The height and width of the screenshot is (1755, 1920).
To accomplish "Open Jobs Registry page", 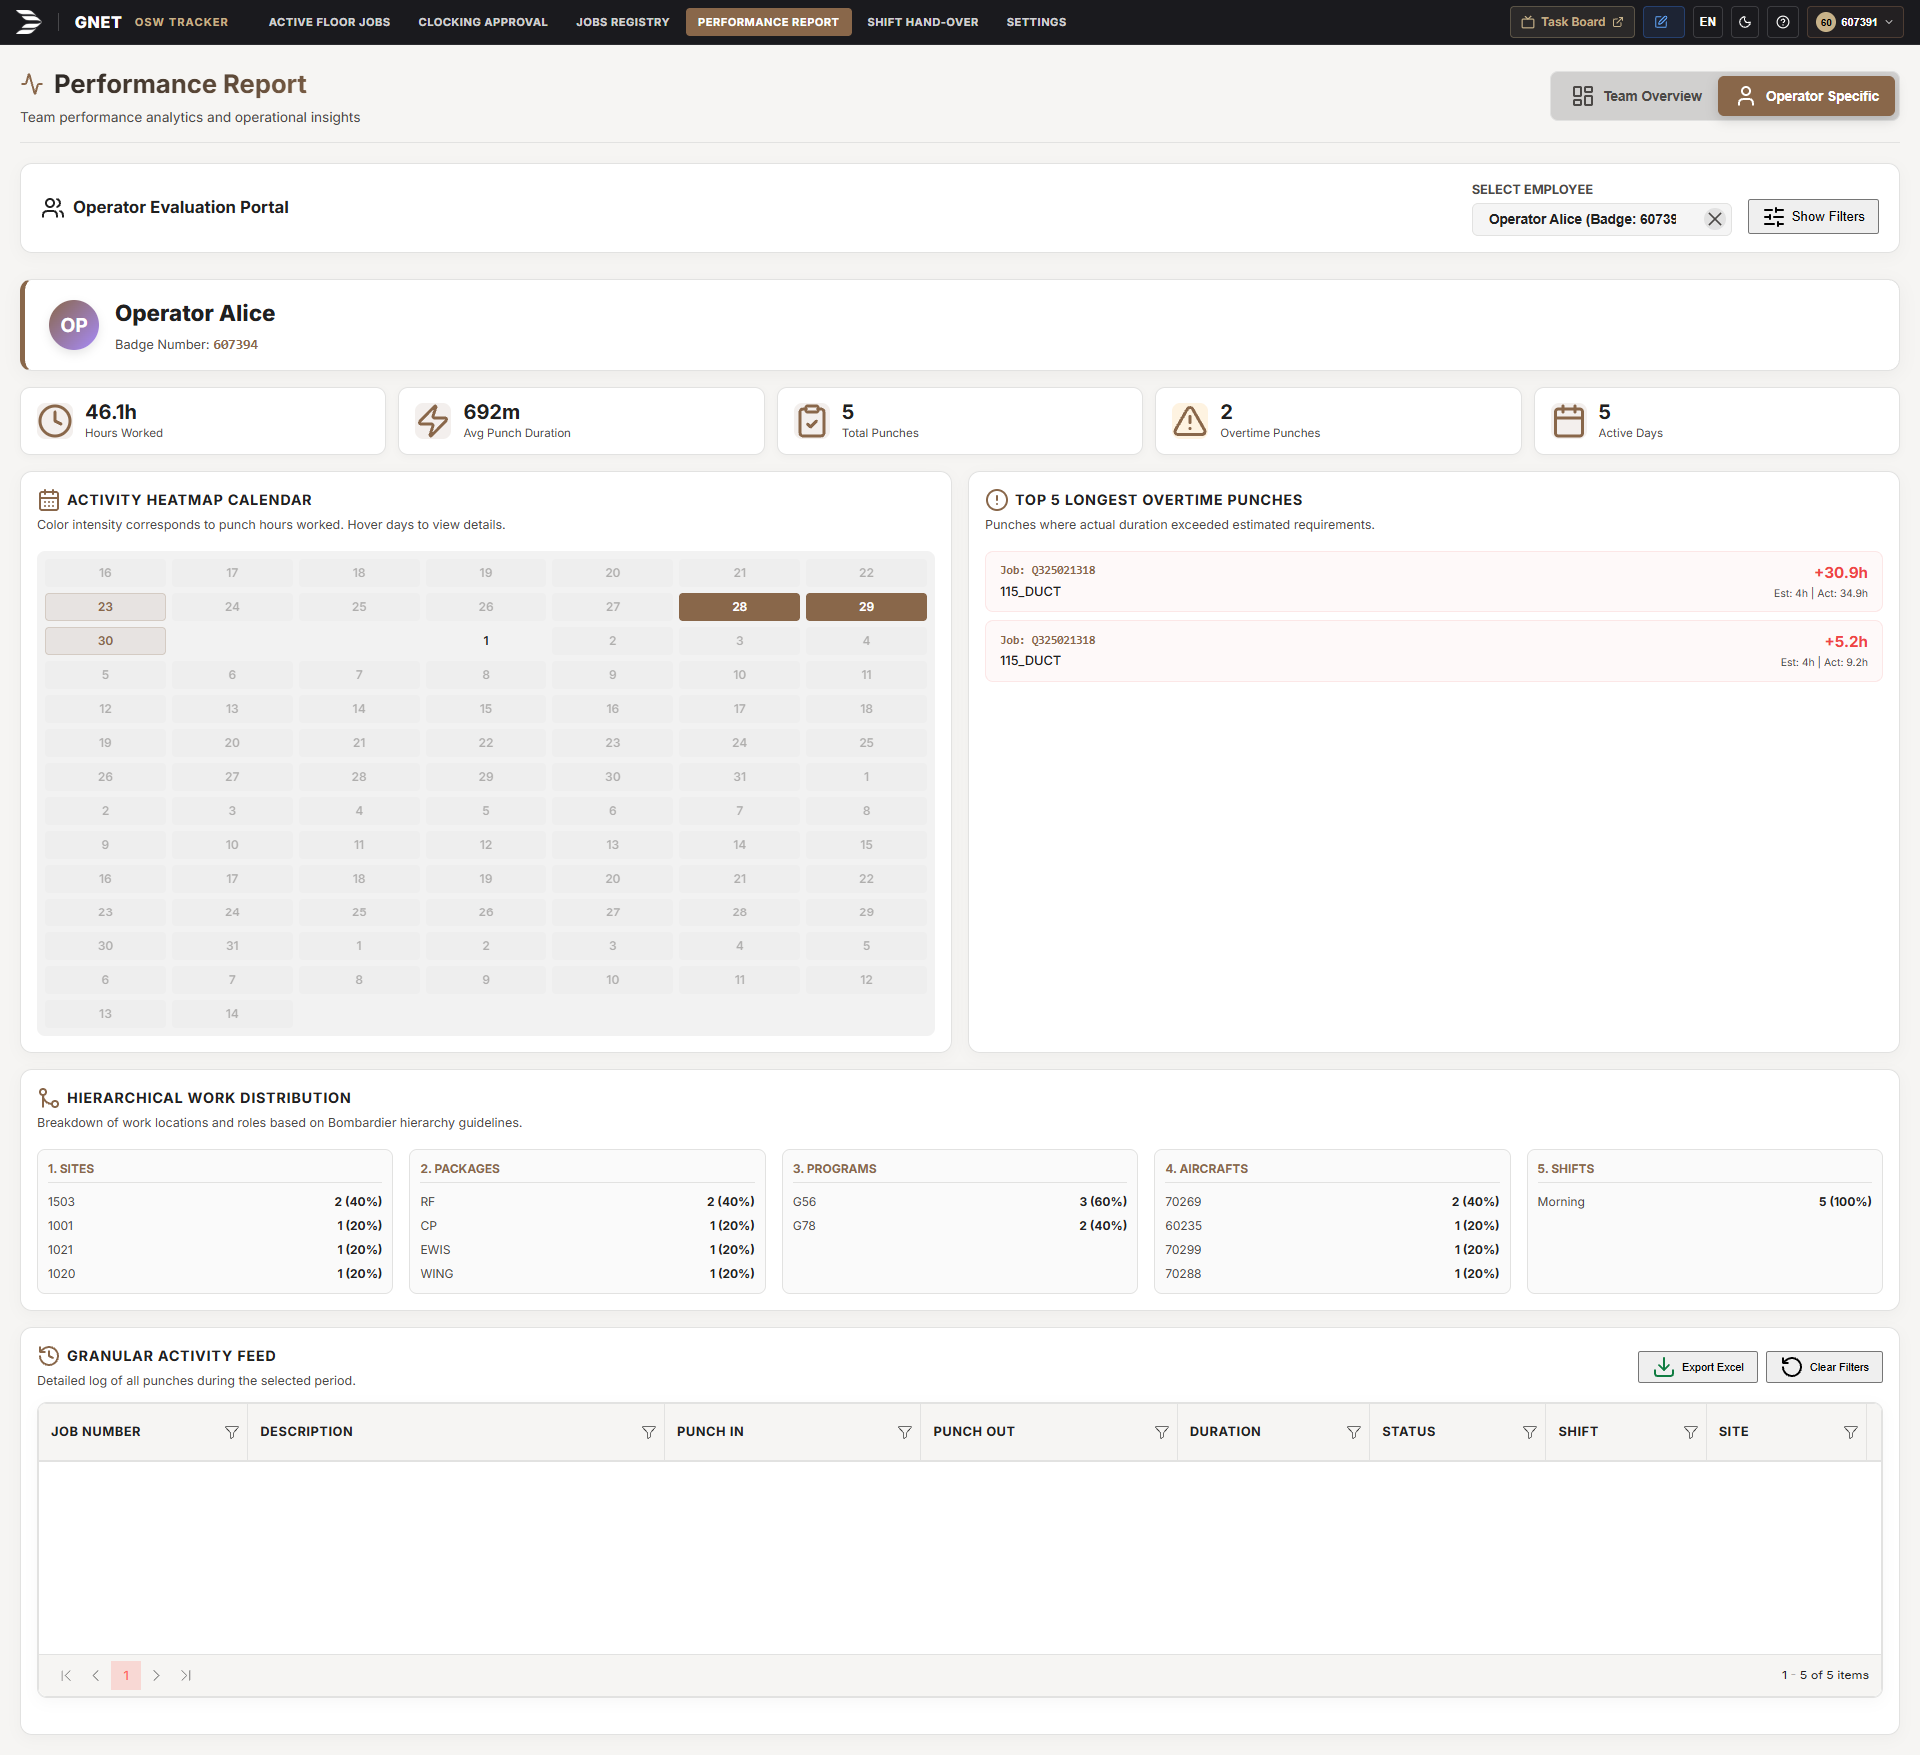I will (622, 22).
